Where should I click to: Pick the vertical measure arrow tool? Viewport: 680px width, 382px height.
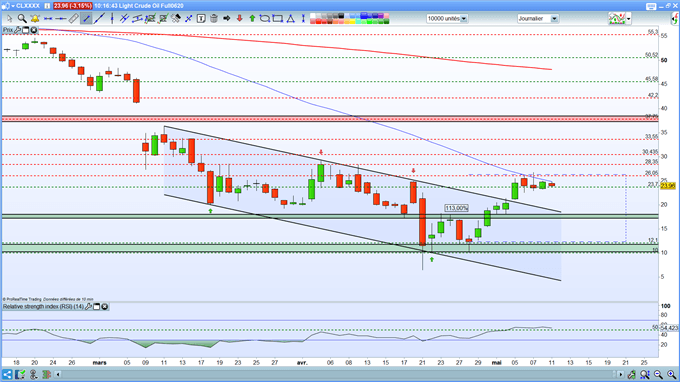[303, 18]
